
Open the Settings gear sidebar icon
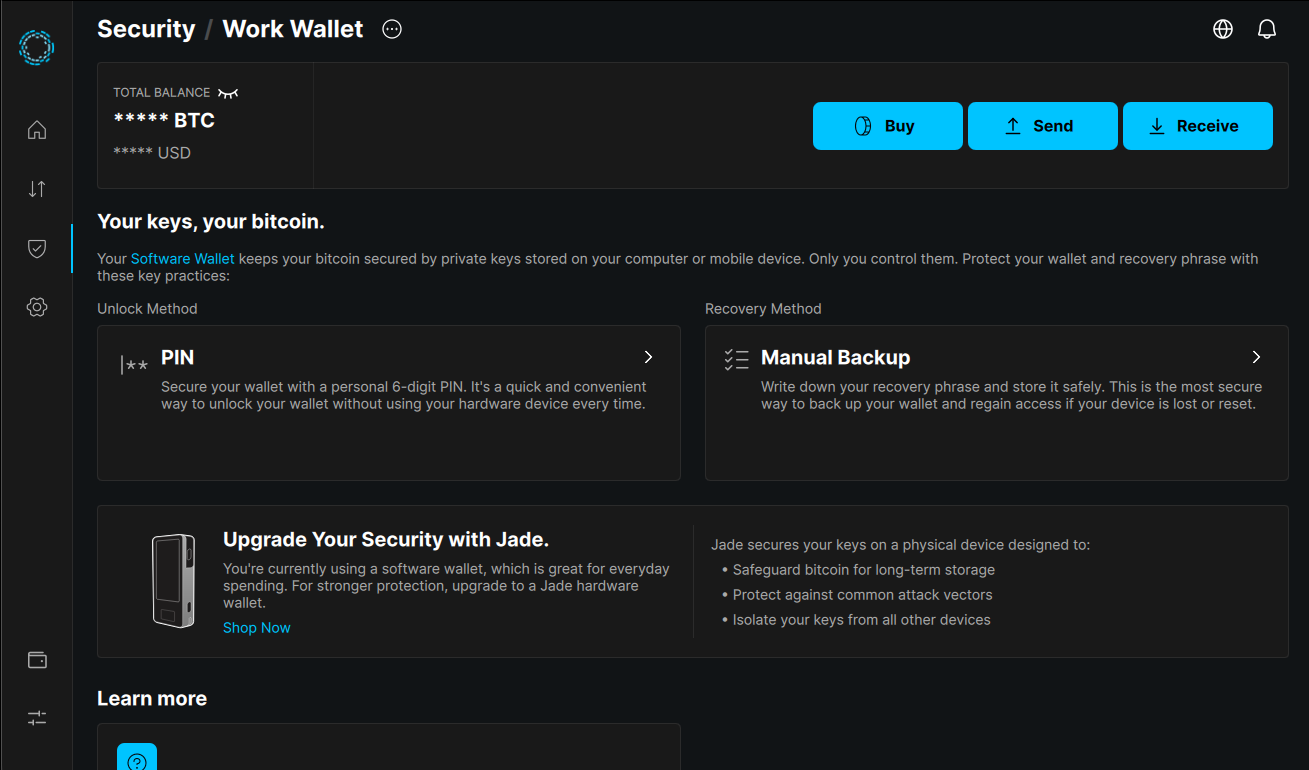[37, 307]
